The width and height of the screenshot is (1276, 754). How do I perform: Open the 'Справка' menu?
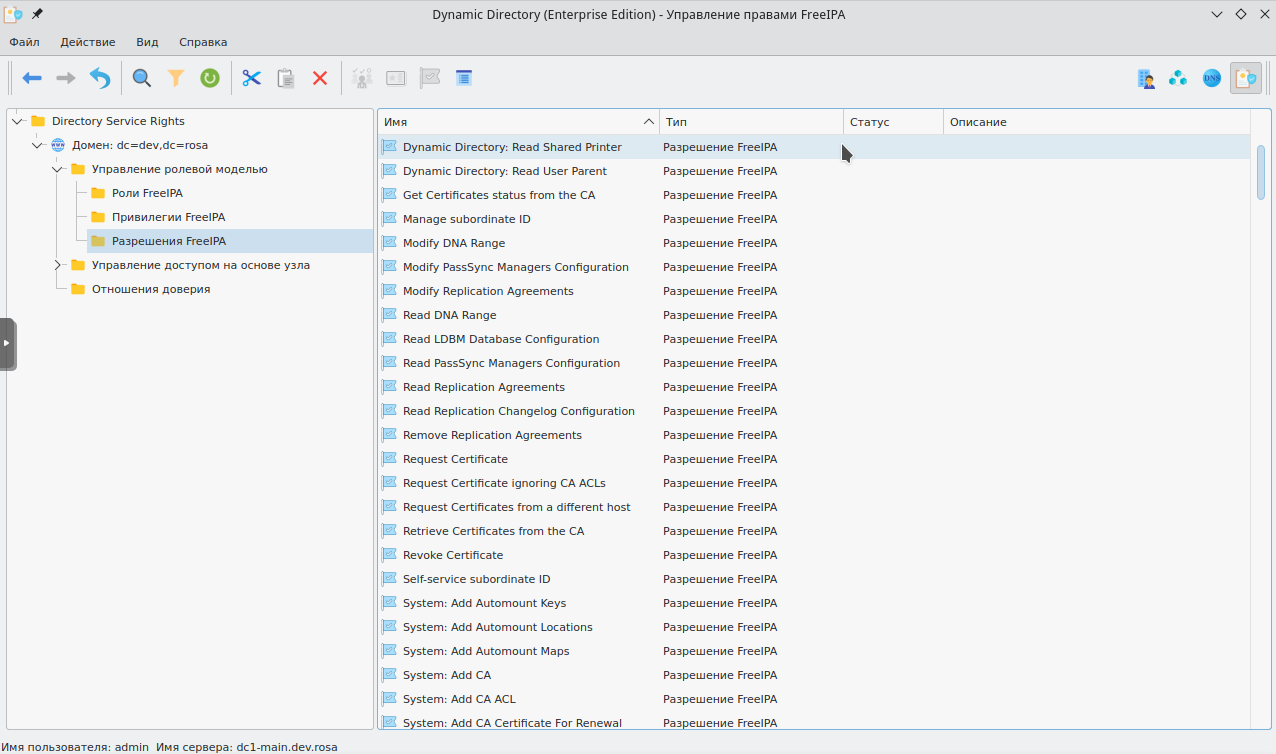(x=203, y=42)
